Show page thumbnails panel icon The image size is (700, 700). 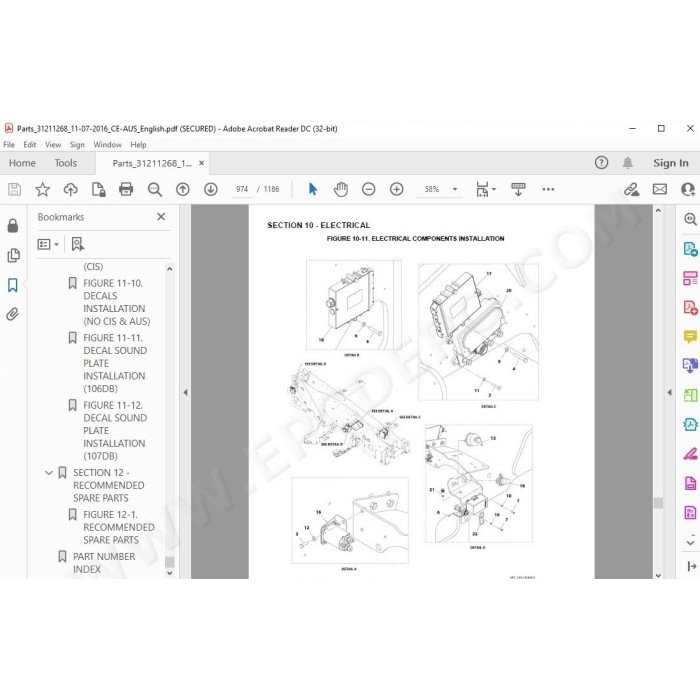point(13,255)
